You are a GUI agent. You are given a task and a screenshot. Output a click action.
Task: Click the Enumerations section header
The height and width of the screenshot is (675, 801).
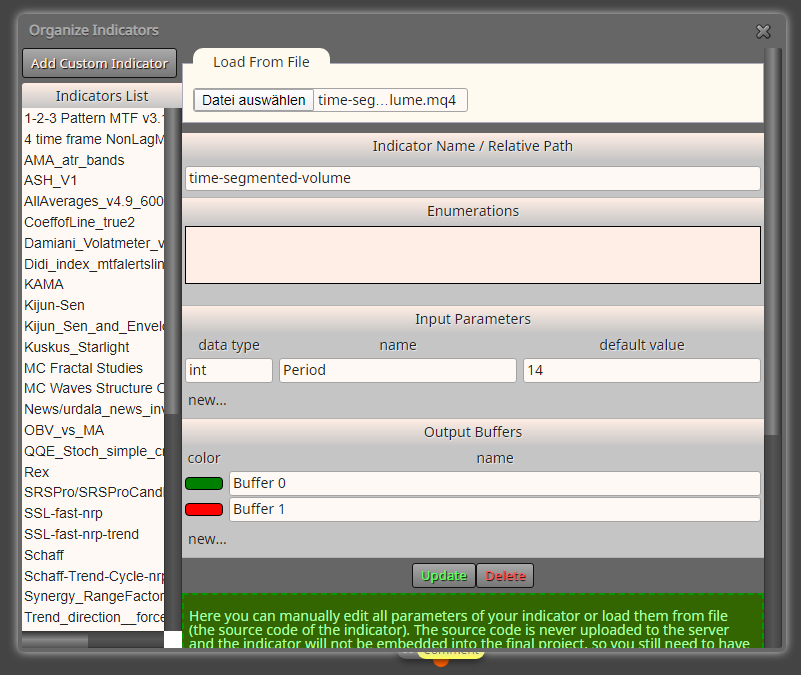pos(473,211)
